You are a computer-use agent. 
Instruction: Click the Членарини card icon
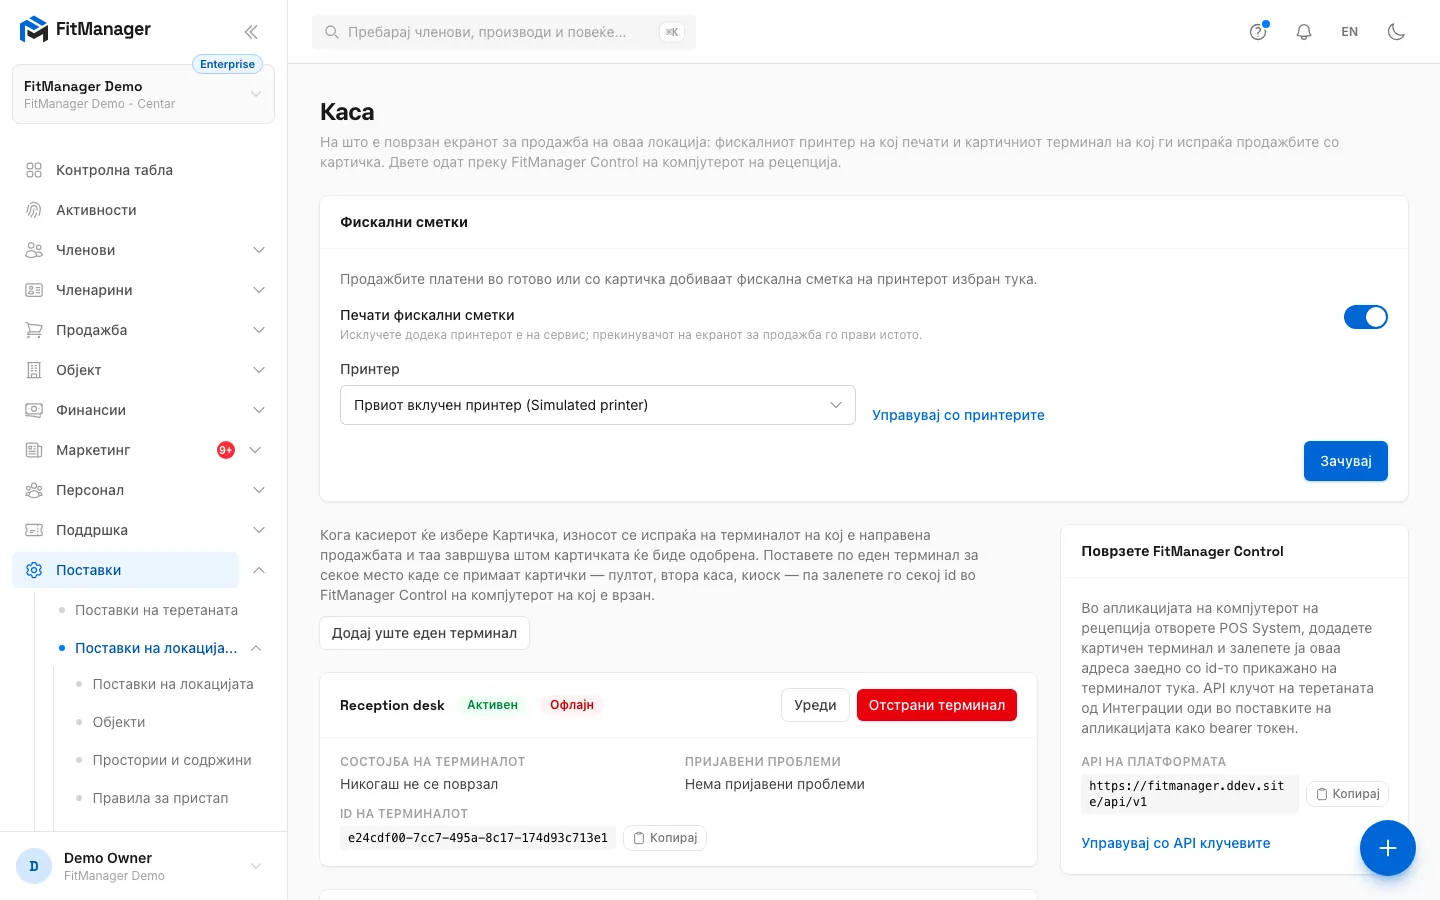click(x=34, y=290)
